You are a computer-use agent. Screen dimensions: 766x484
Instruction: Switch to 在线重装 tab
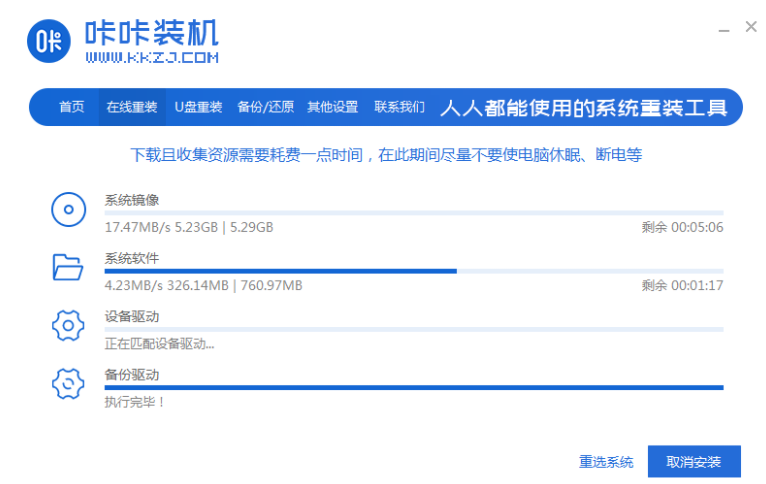pos(132,107)
